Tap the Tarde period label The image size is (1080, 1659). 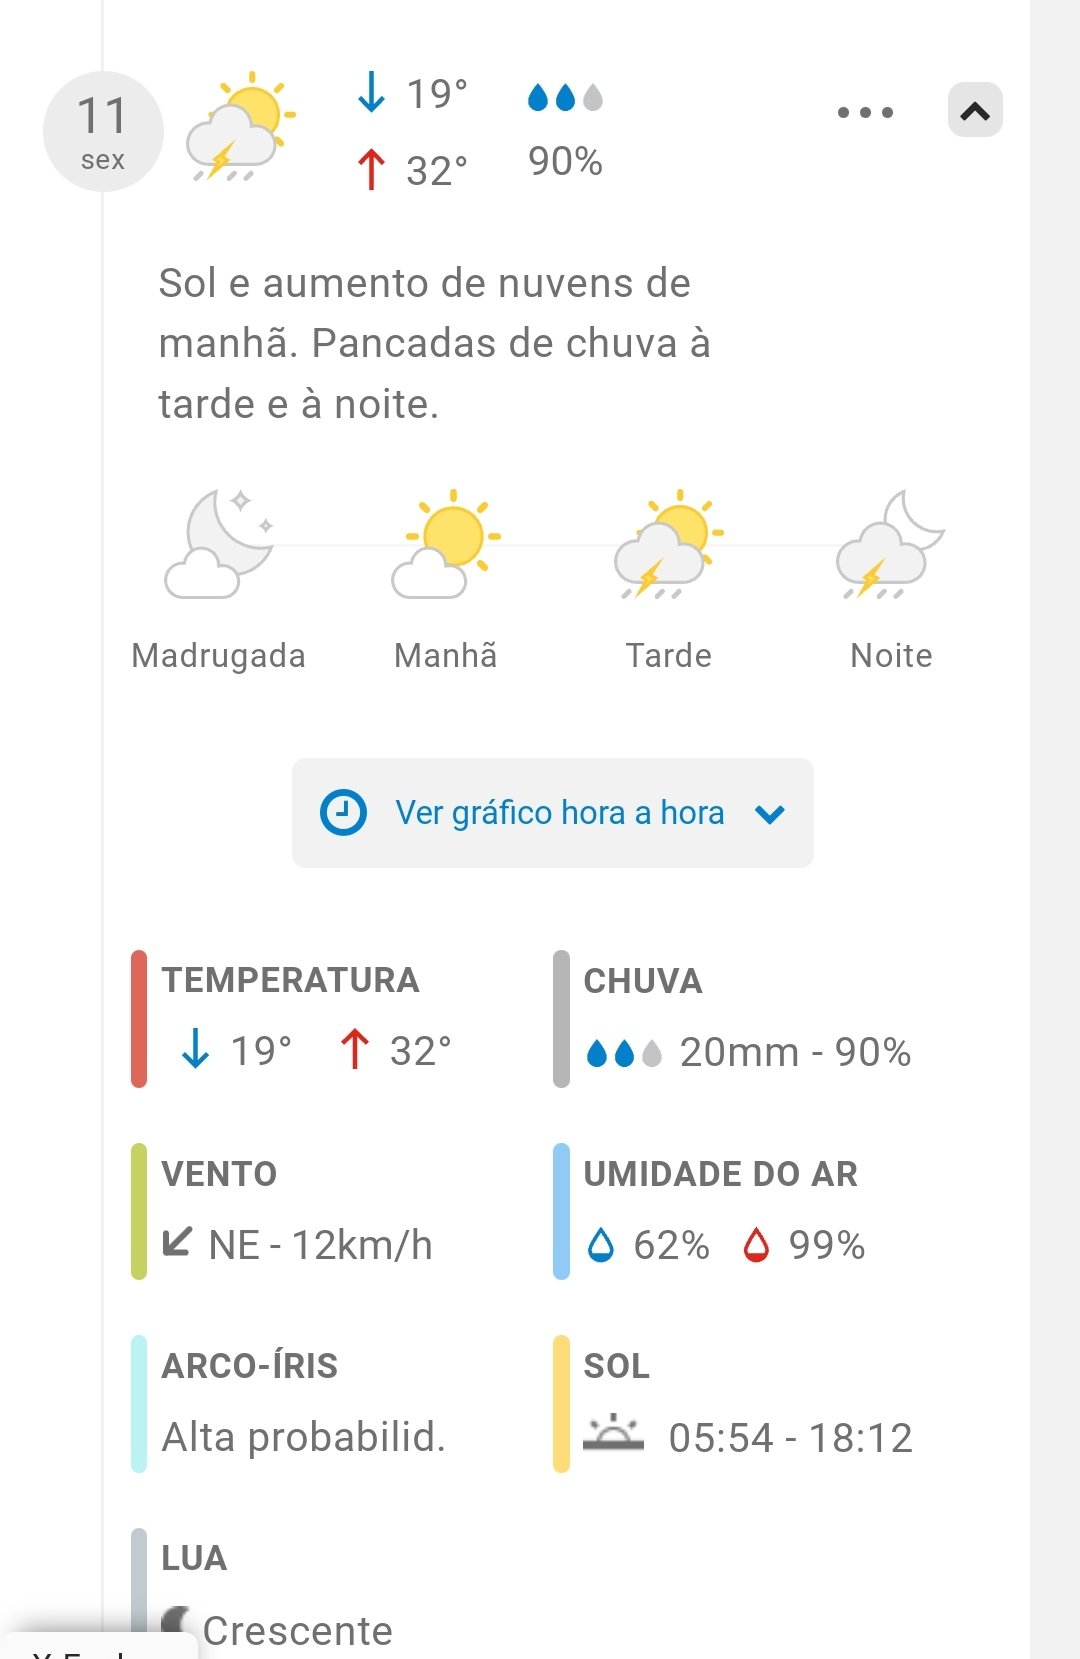[668, 656]
